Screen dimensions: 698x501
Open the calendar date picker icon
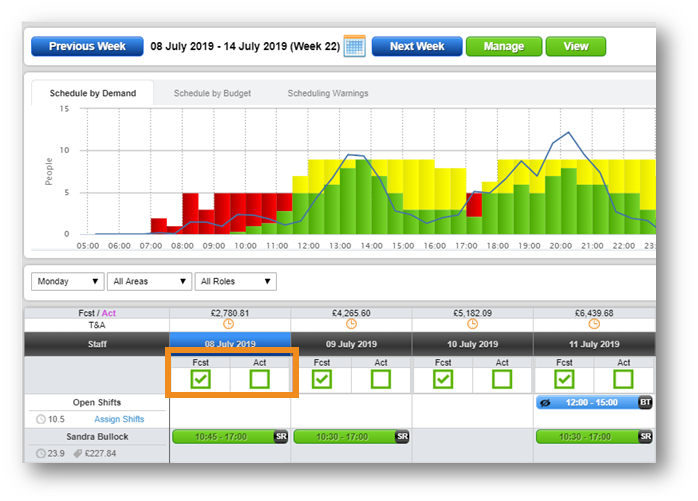click(354, 46)
